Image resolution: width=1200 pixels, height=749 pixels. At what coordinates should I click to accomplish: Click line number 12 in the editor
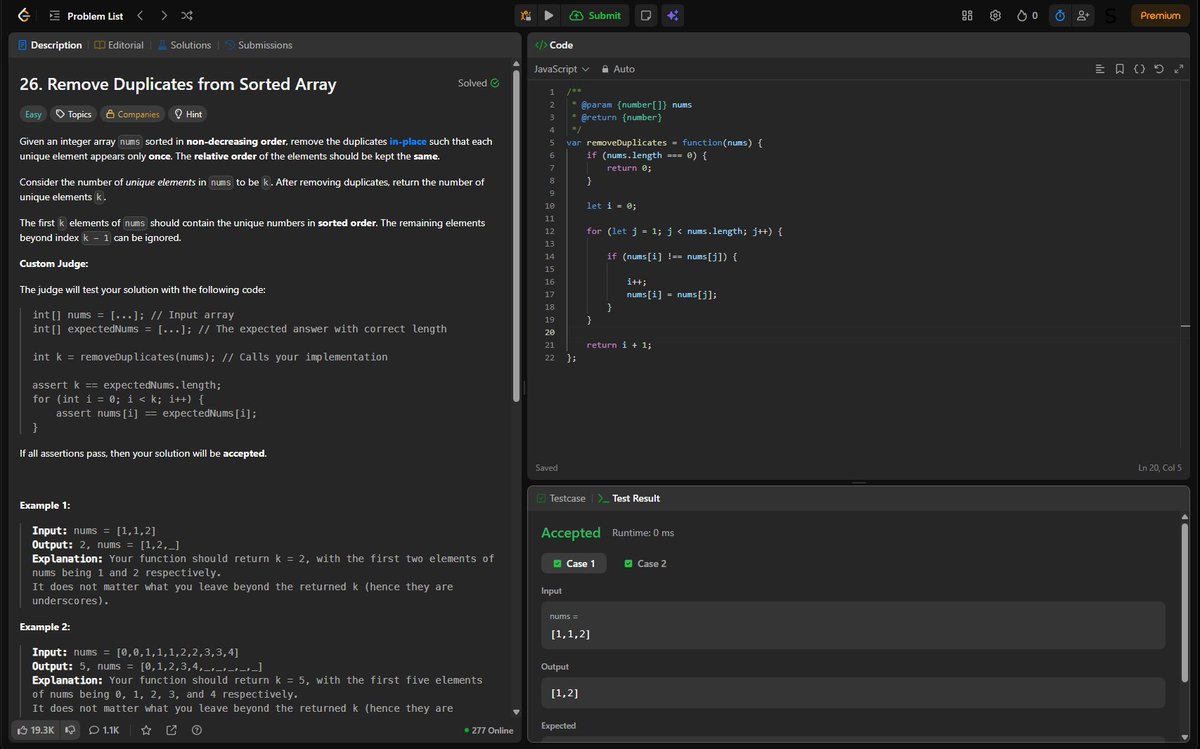tap(549, 231)
